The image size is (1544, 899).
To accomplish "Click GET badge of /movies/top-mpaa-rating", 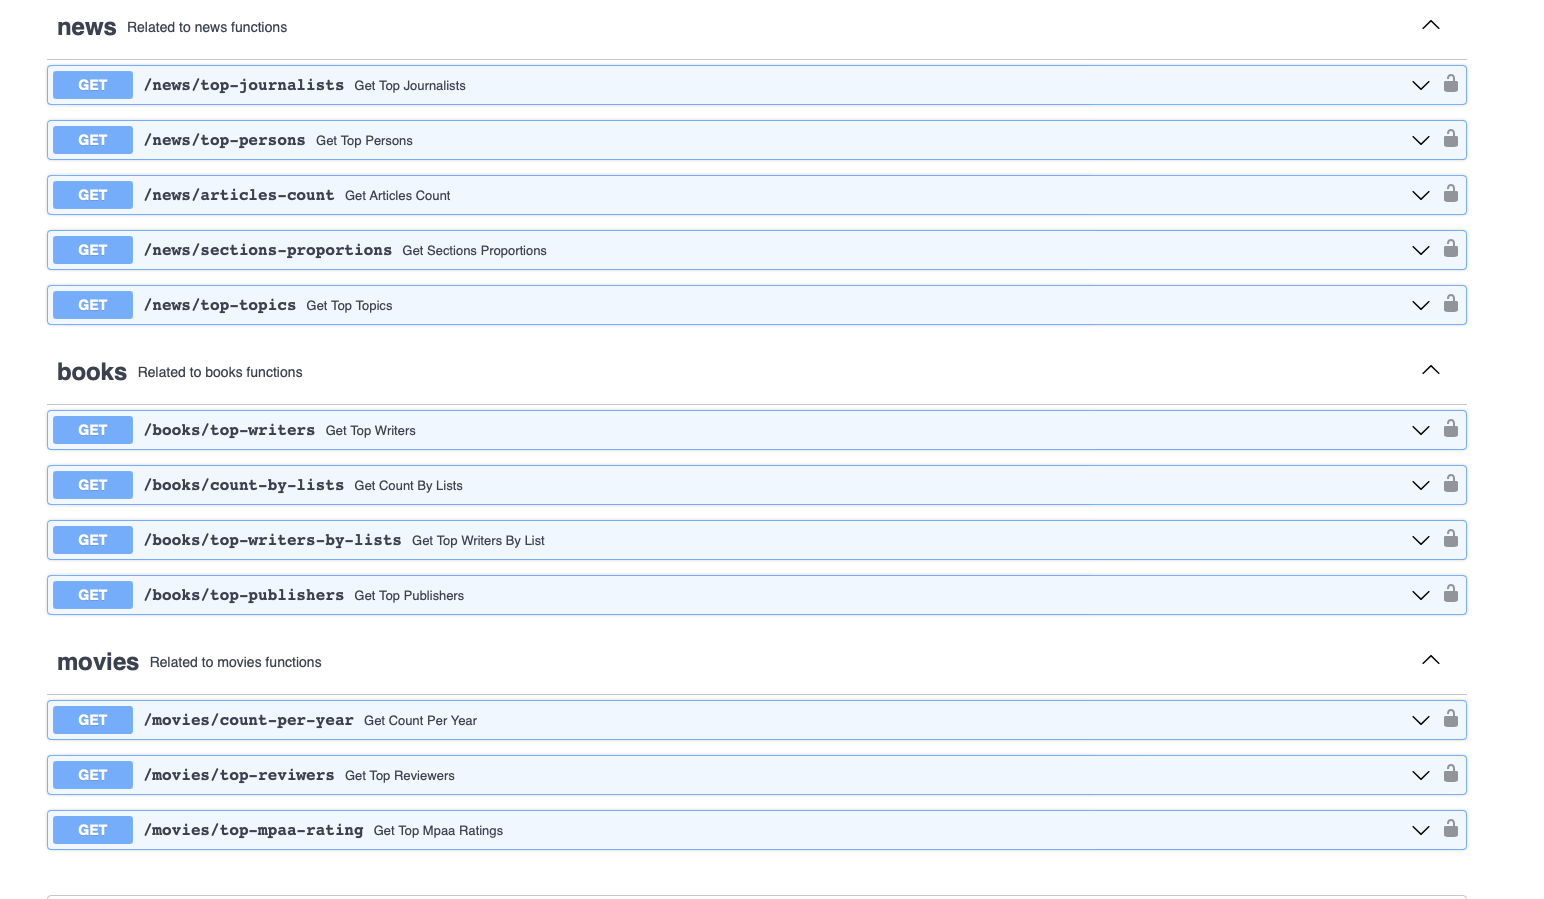I will tap(93, 830).
